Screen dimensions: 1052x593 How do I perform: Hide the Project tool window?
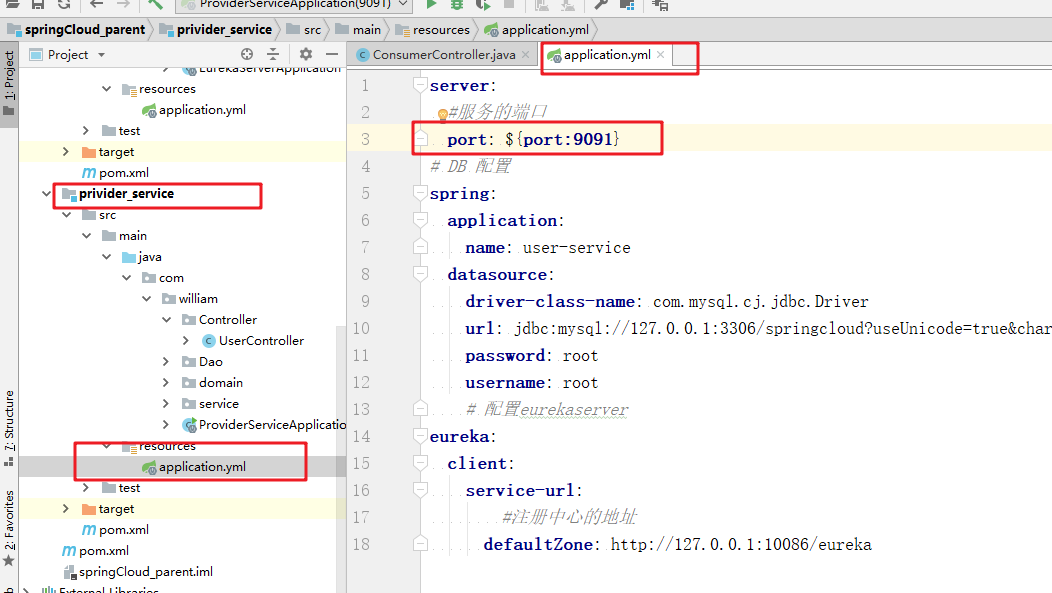pyautogui.click(x=331, y=54)
